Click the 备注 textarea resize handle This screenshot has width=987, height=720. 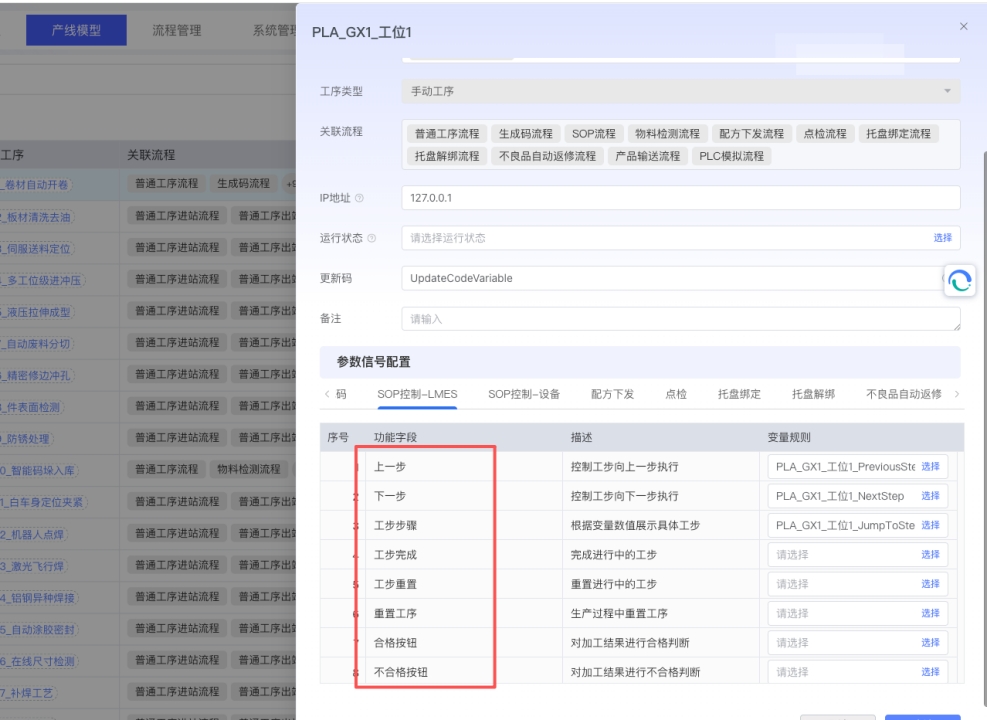pyautogui.click(x=956, y=327)
